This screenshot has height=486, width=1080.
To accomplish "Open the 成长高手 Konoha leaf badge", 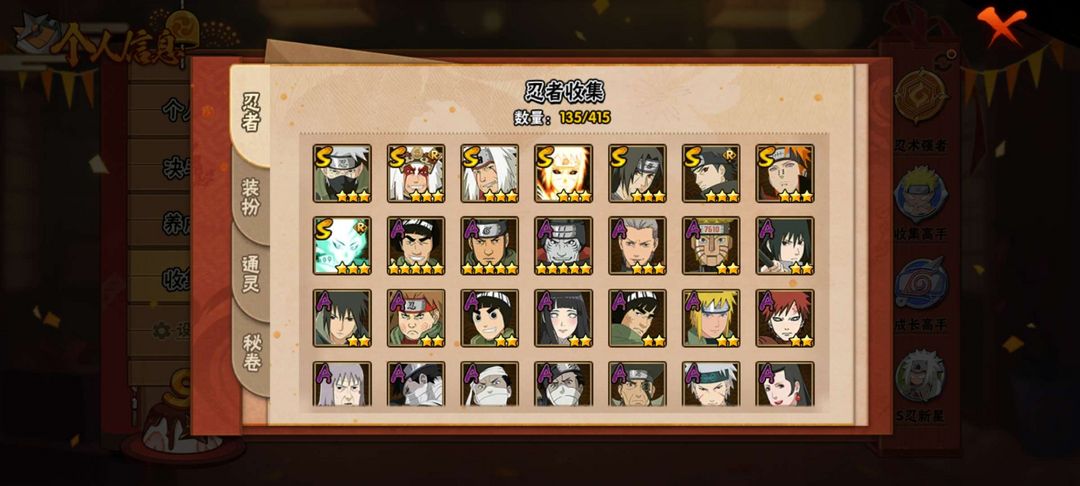I will [x=921, y=284].
